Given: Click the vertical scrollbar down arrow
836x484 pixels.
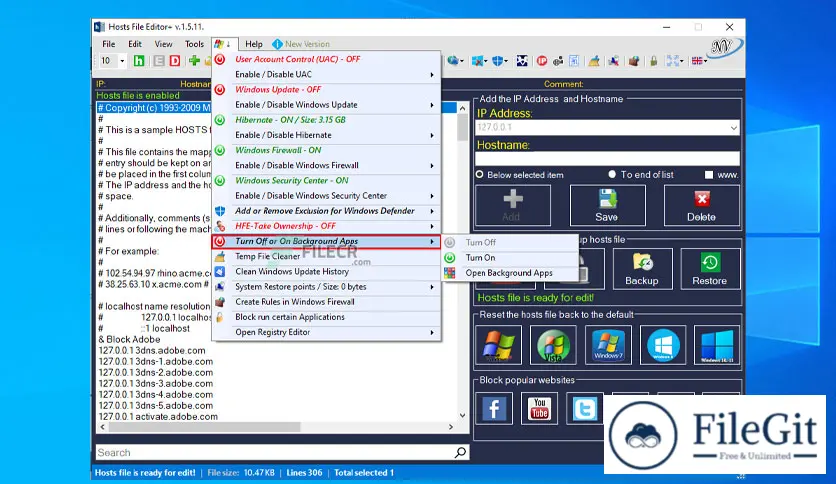Looking at the screenshot, I should tap(462, 415).
